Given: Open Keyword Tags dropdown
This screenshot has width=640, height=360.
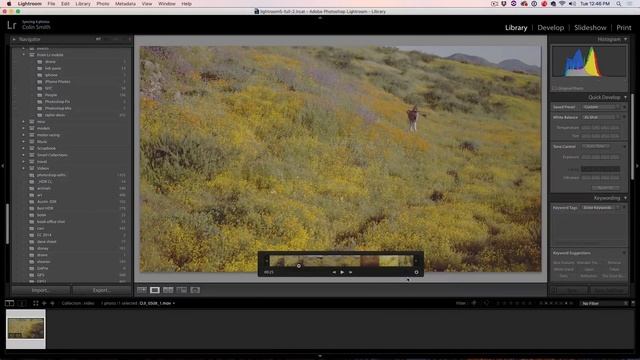Looking at the screenshot, I should coord(601,208).
